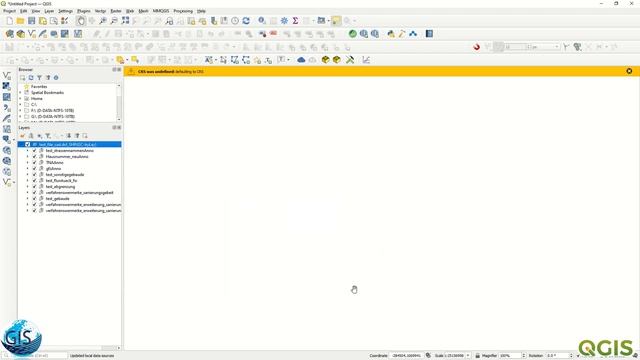
Task: Save the project with the floppy disk icon
Action: point(31,21)
